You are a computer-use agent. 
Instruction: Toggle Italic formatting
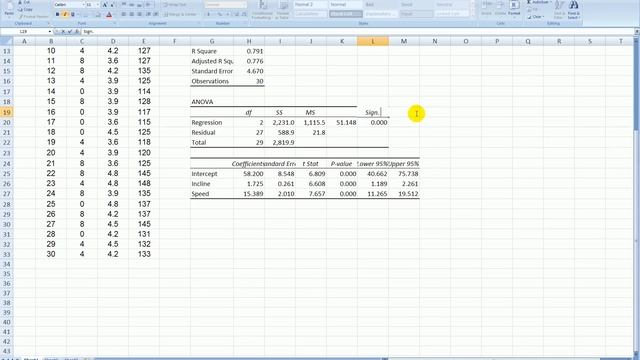click(64, 14)
